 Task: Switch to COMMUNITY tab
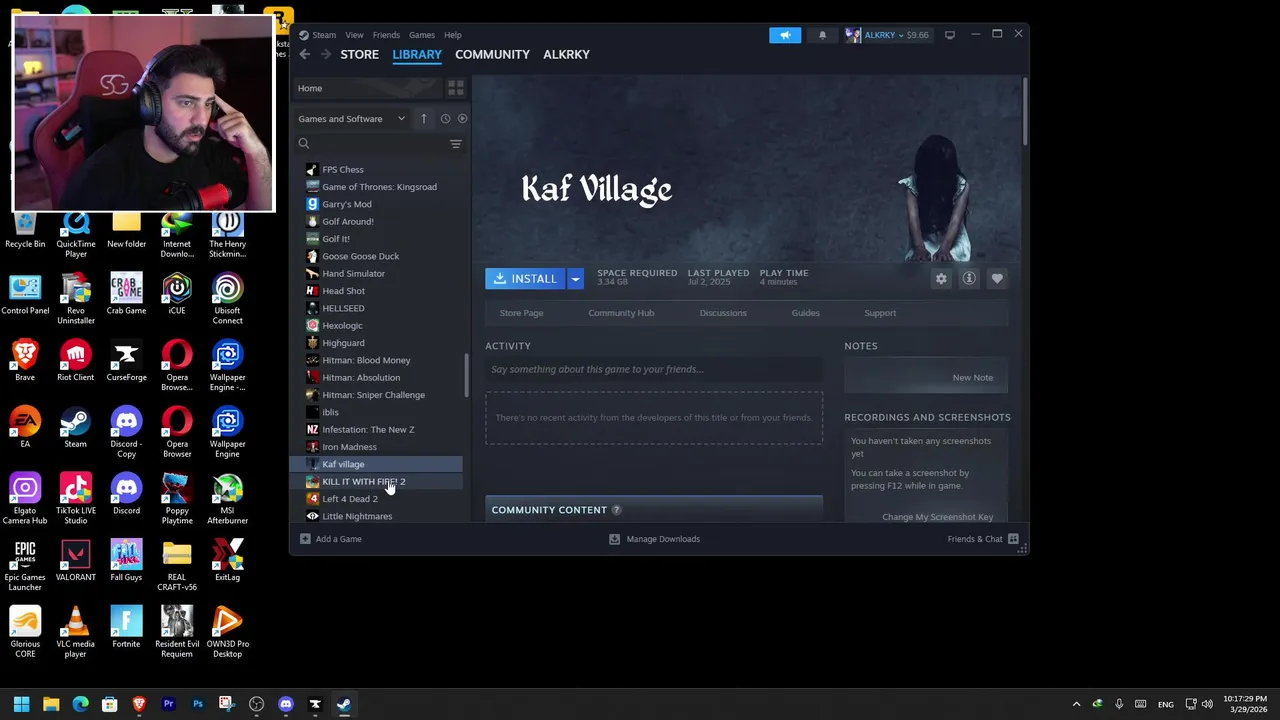492,54
